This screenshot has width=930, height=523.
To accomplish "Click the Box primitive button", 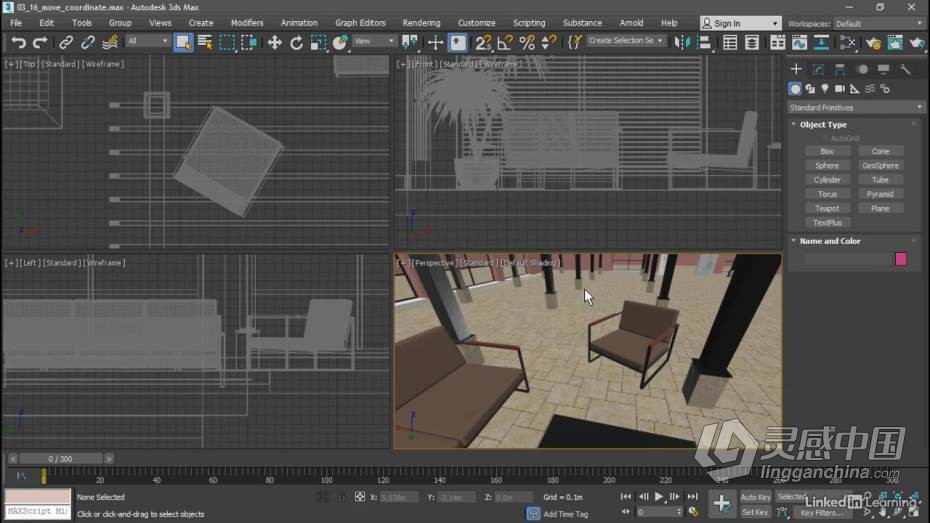I will click(x=827, y=151).
